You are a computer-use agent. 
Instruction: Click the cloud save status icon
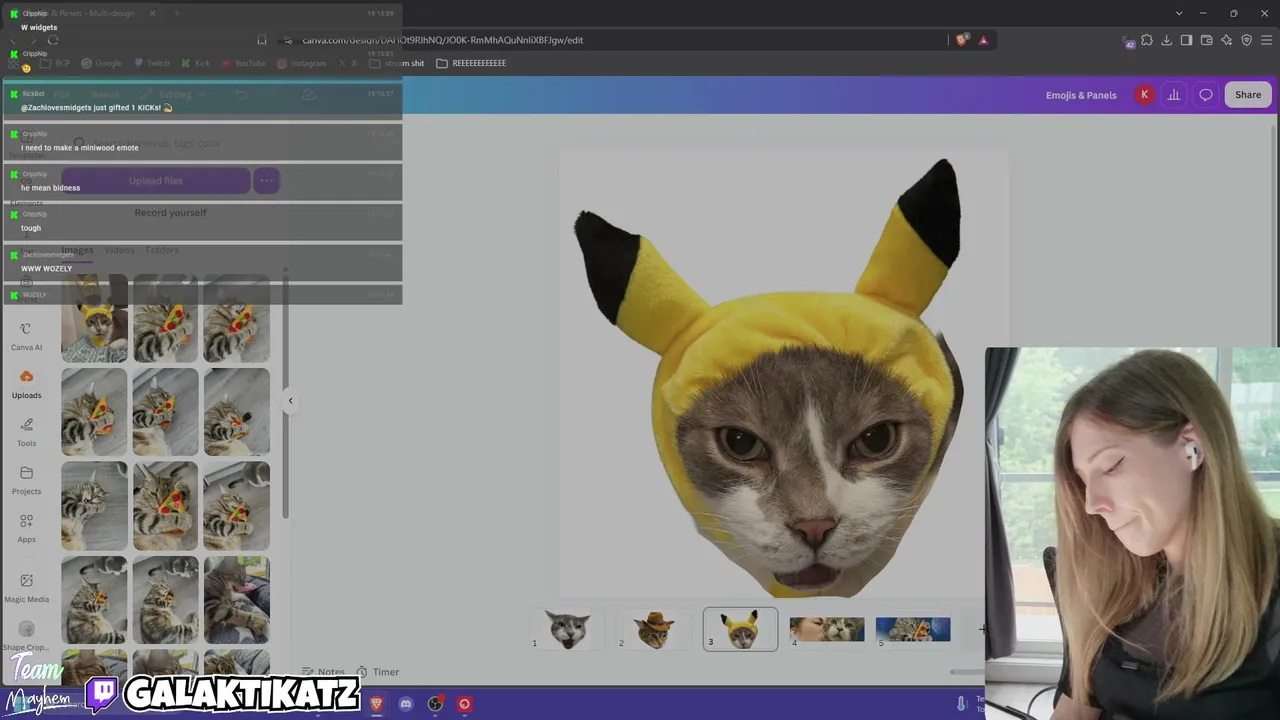[309, 95]
